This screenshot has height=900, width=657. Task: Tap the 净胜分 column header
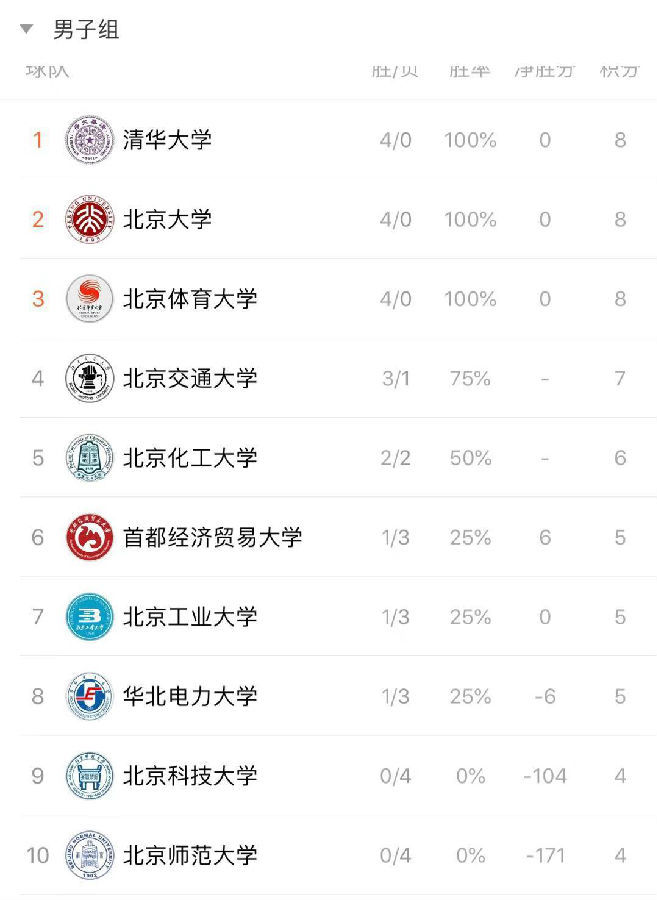tap(545, 71)
